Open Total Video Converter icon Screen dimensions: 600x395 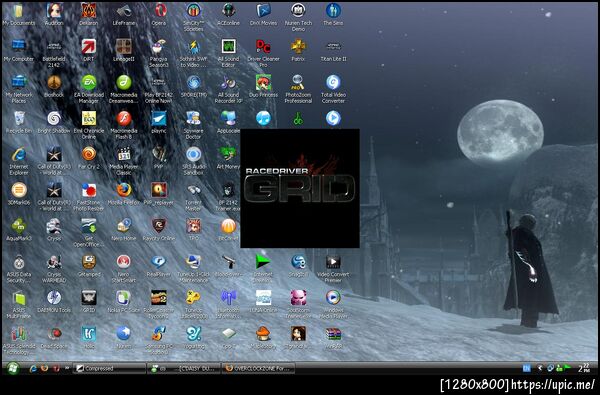click(333, 90)
